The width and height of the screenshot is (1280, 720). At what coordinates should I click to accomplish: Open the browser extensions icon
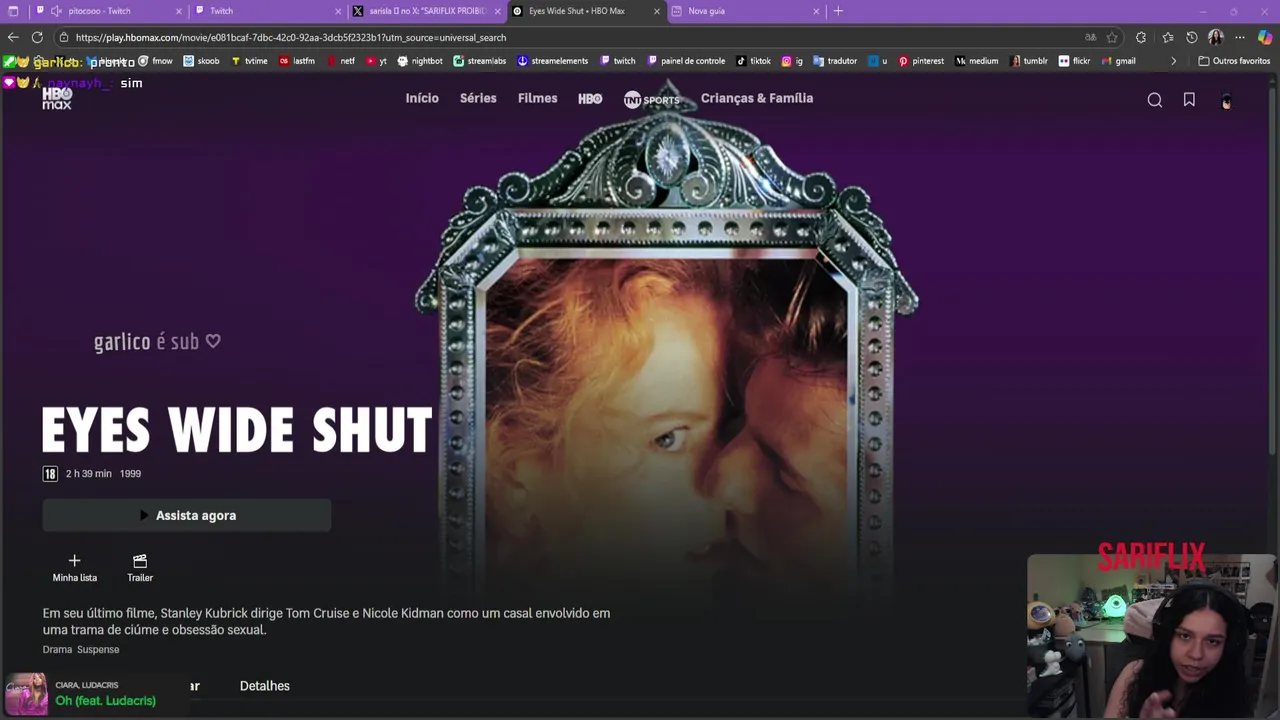(1141, 37)
